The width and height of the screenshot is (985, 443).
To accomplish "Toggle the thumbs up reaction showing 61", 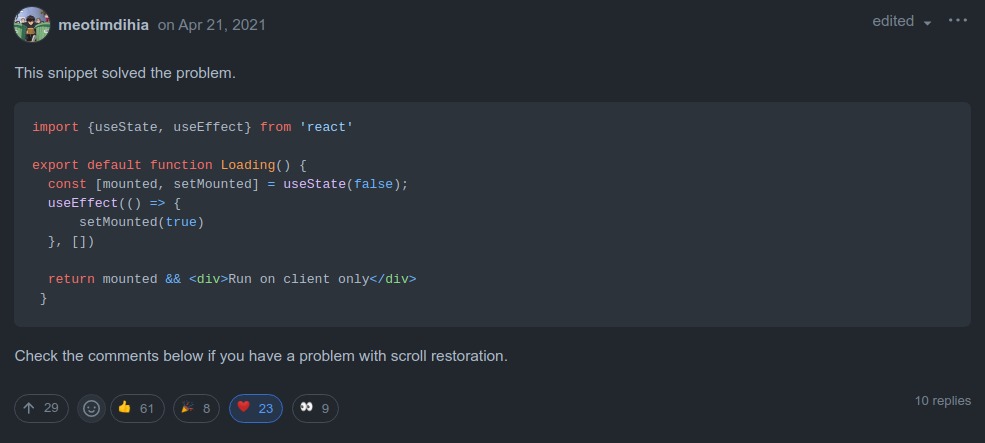I will tap(137, 408).
